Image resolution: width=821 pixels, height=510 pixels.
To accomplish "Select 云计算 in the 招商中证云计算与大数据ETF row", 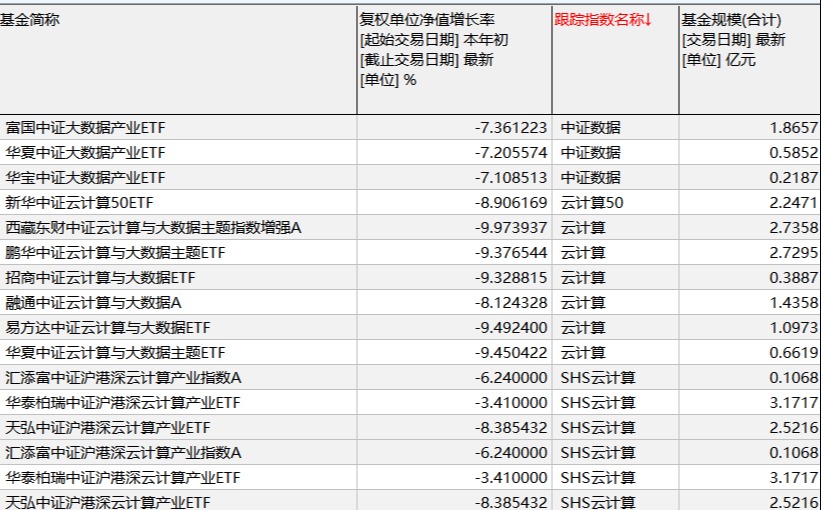I will point(583,278).
